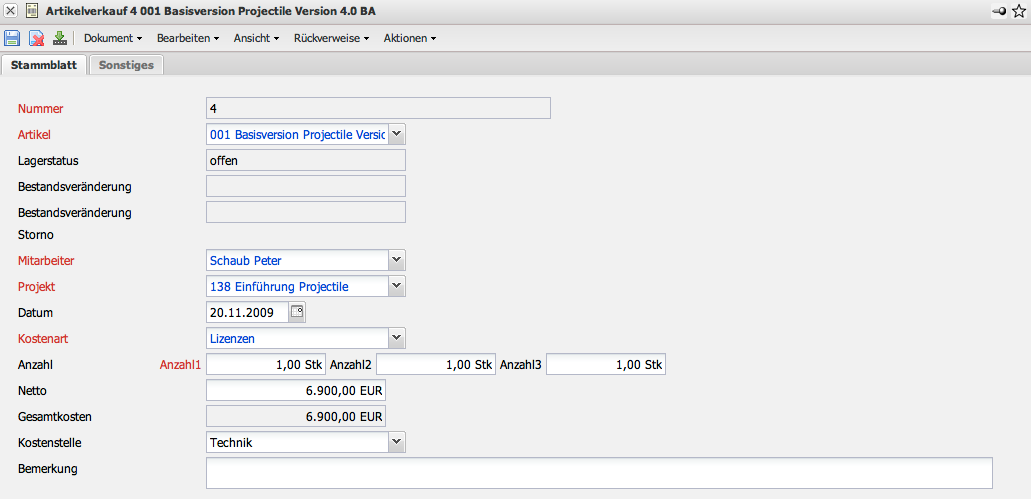Open the calendar picker beside Datum
Screen dimensions: 1031x499
[297, 312]
